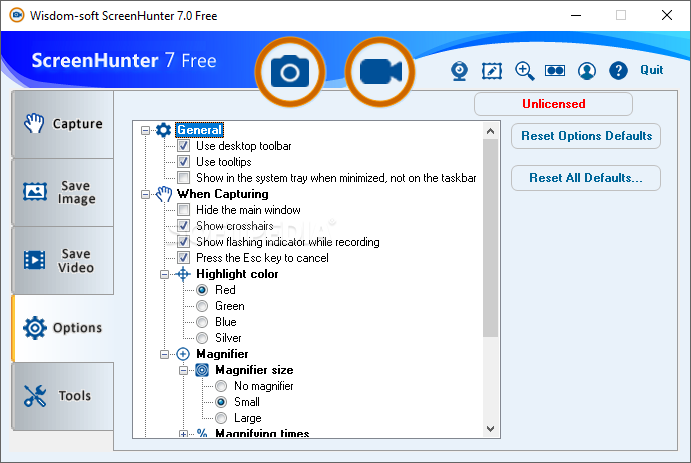Viewport: 691px width, 463px height.
Task: Click the Magnifier size target icon
Action: coord(202,370)
